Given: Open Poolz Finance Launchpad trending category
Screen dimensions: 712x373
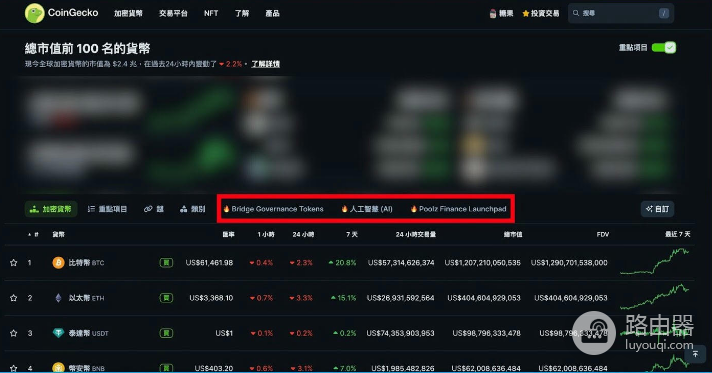Looking at the screenshot, I should coord(458,209).
